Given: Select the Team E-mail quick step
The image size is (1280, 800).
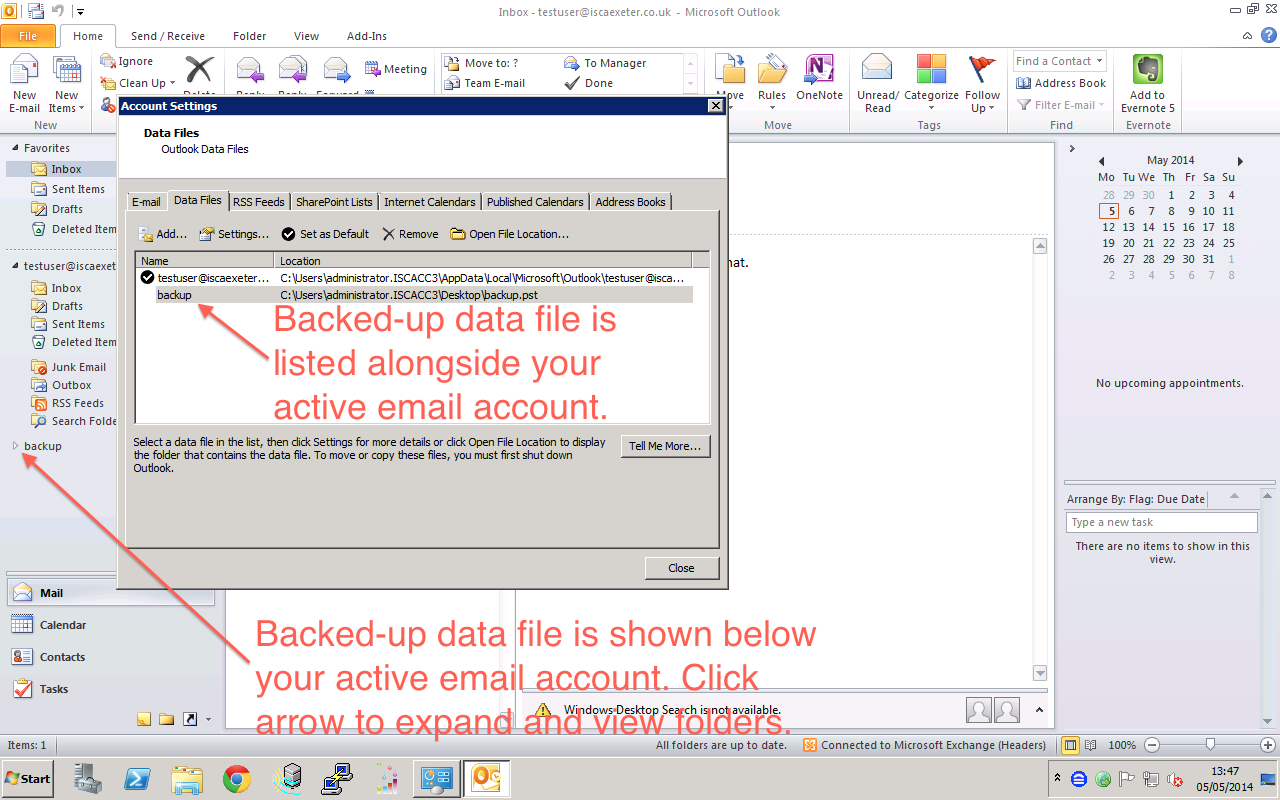Looking at the screenshot, I should tap(485, 83).
